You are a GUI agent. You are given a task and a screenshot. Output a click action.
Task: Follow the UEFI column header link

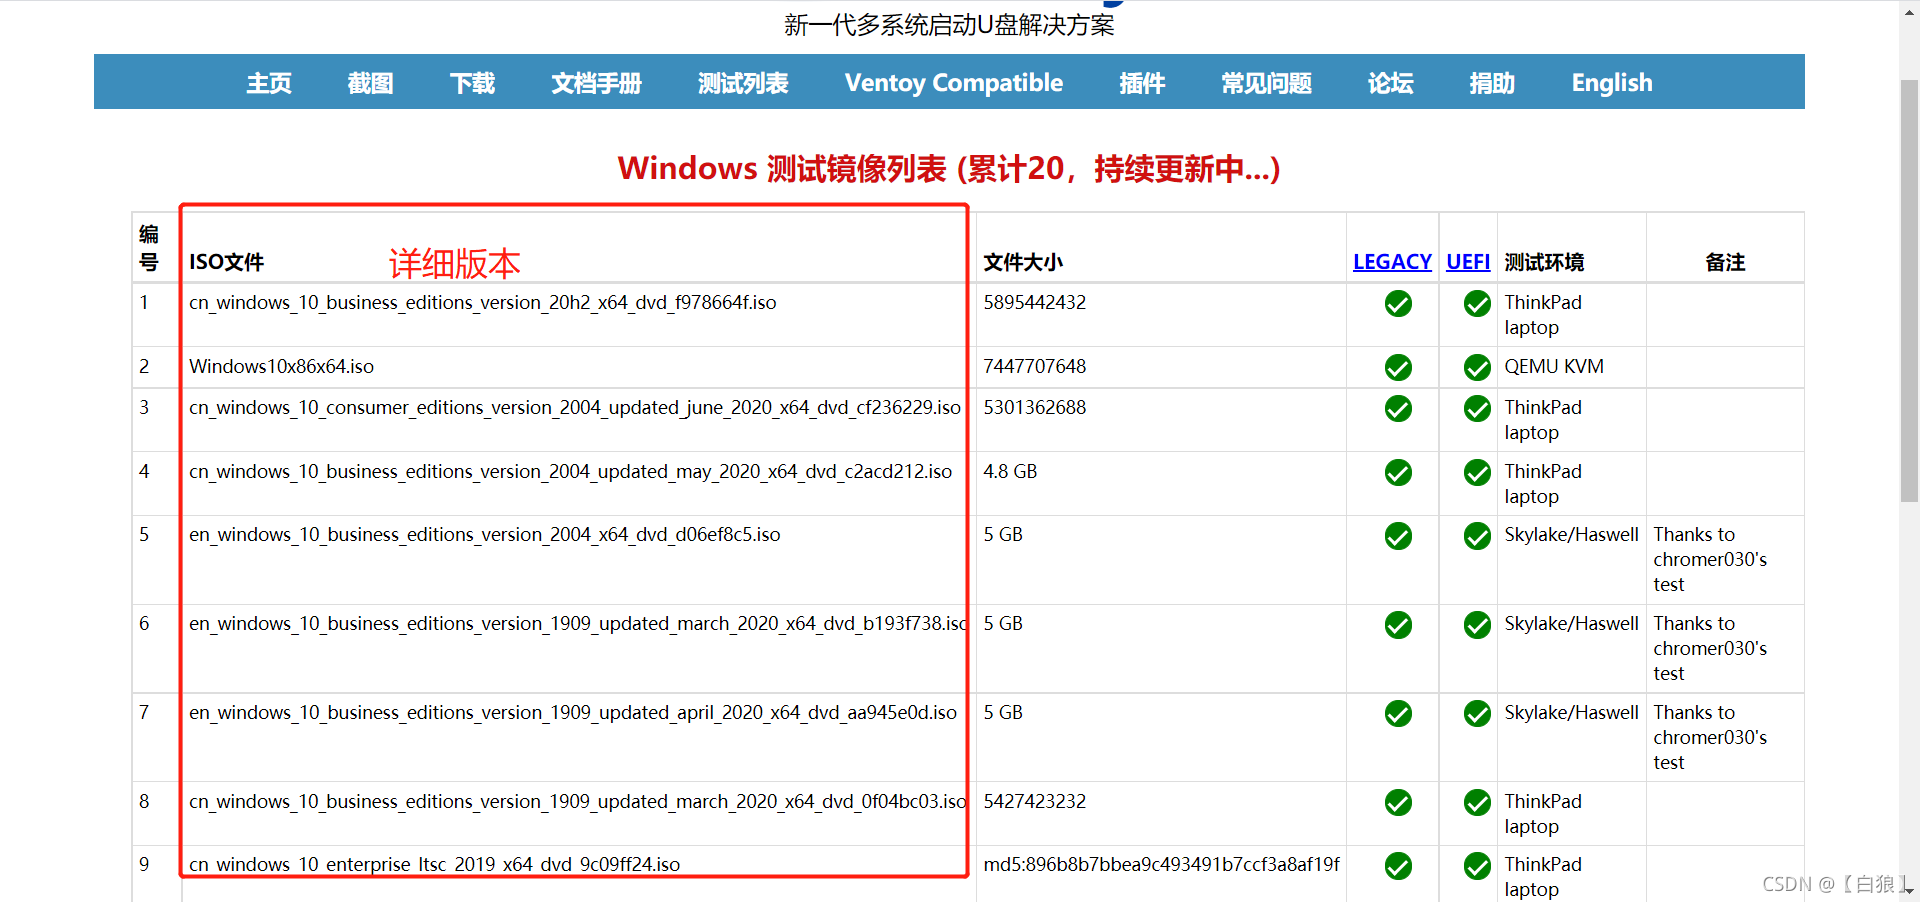point(1468,262)
